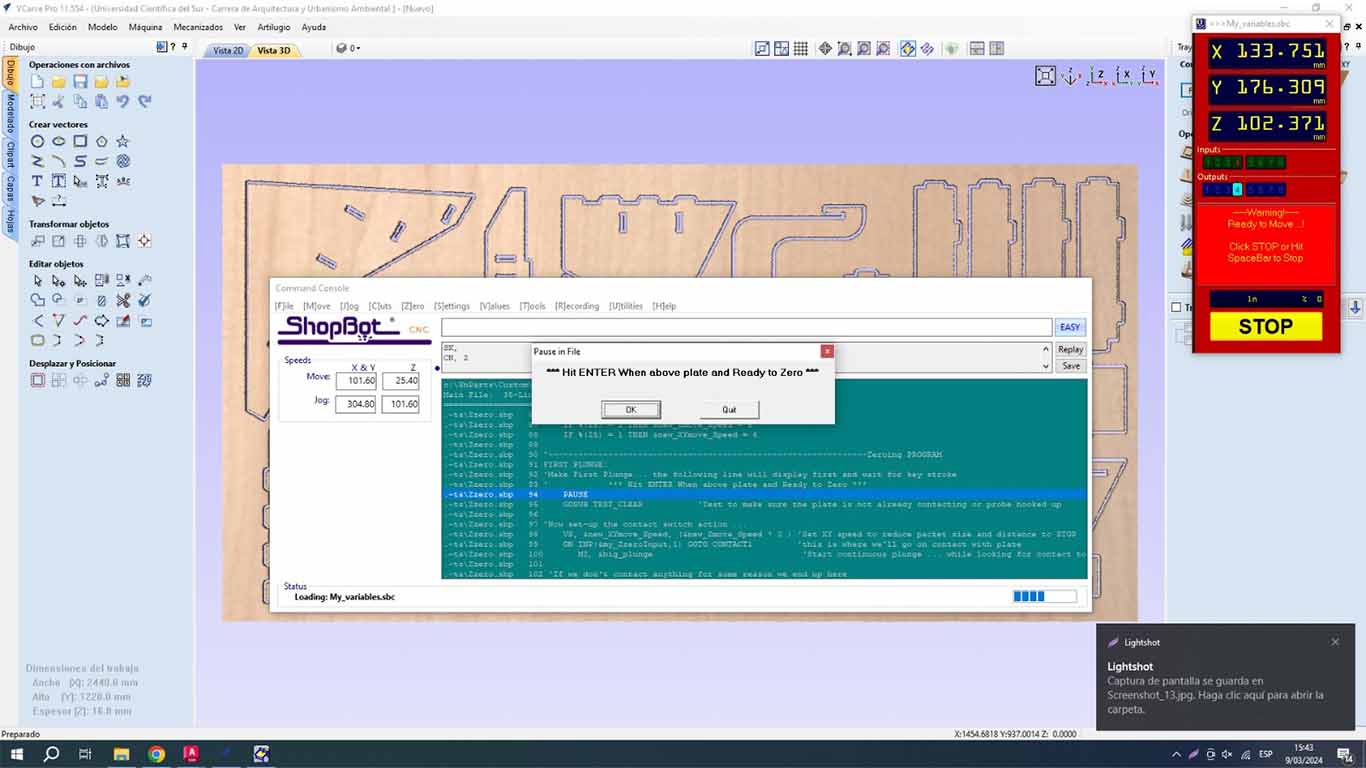
Task: Click the loading progress bar in Status
Action: click(1045, 596)
